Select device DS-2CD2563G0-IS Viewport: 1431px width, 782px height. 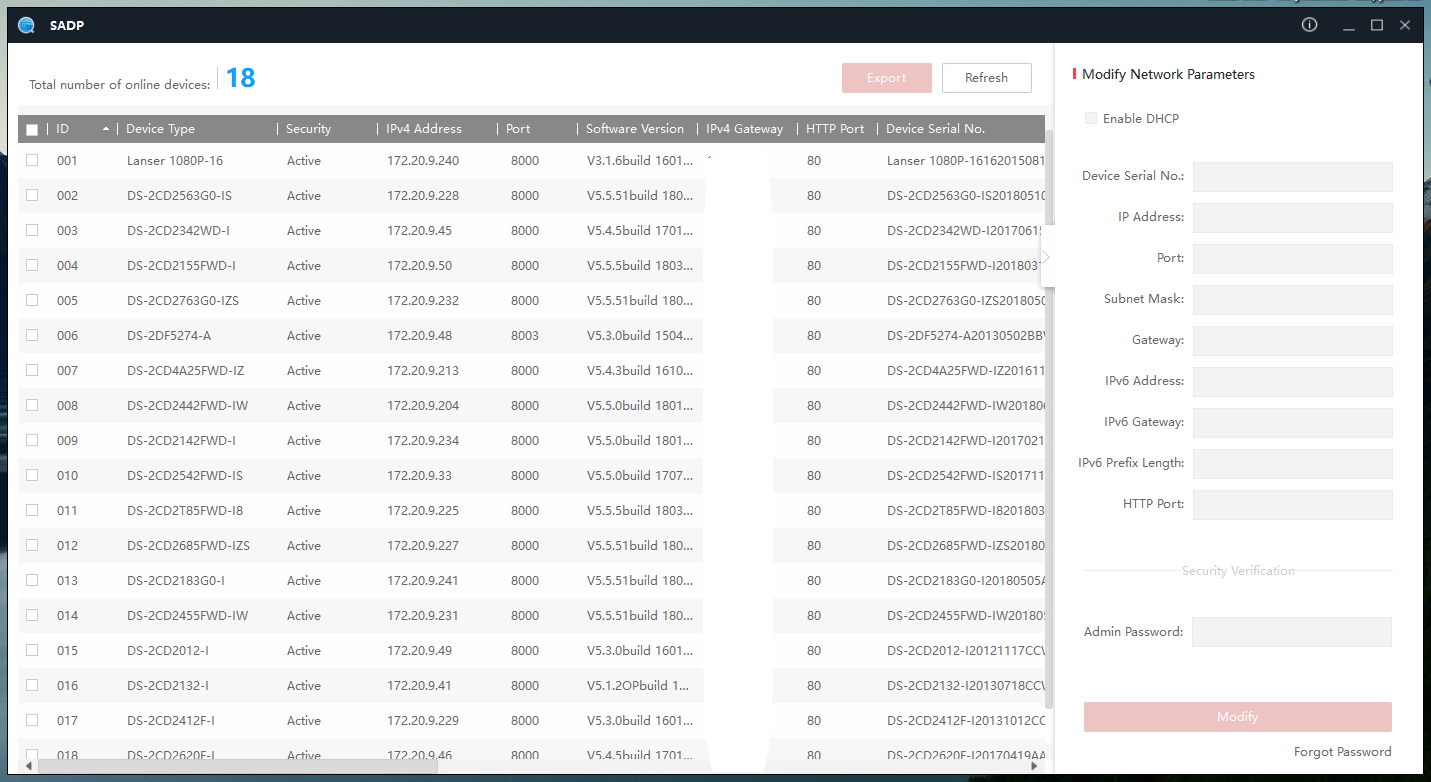tap(179, 196)
